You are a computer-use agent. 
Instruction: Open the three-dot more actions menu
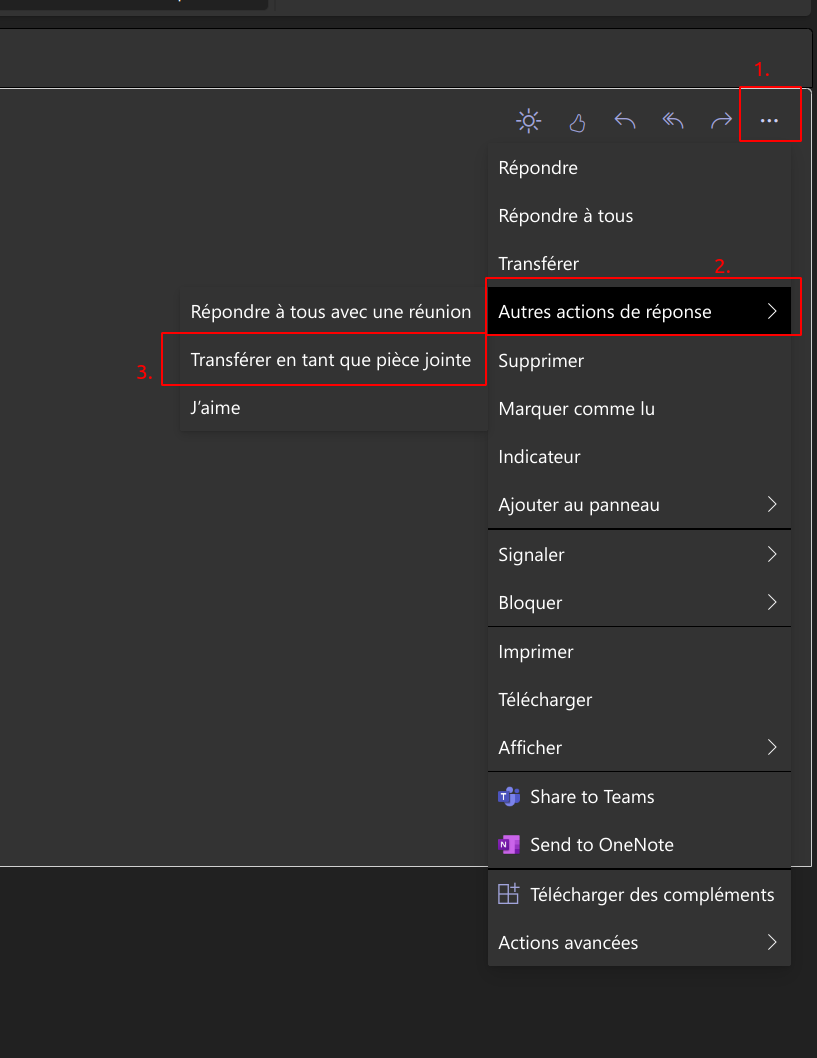769,121
